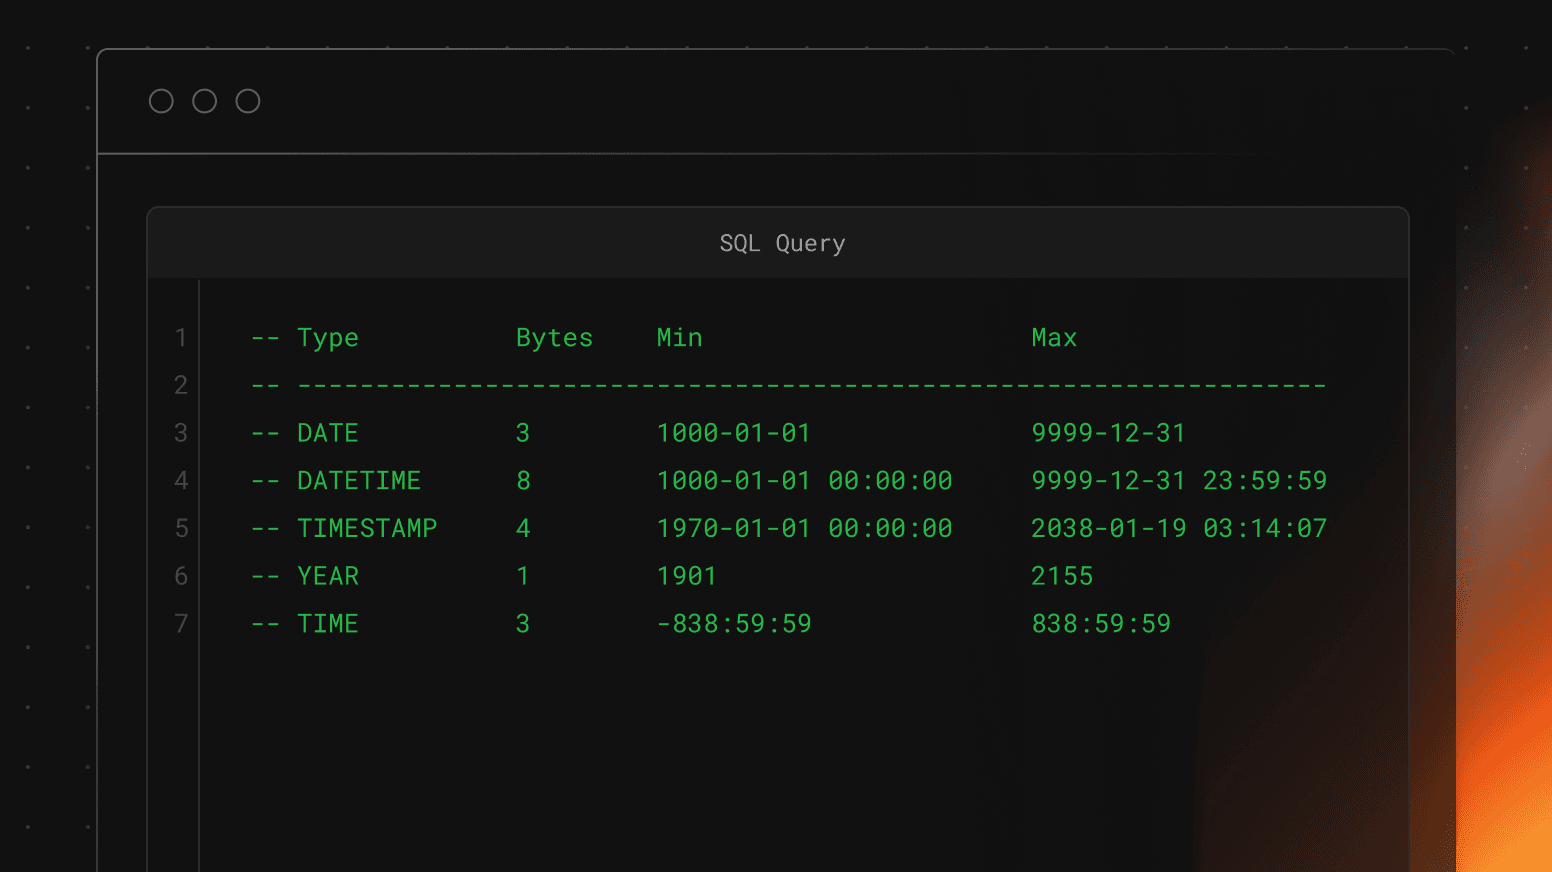Click the max value 9999-12-31
This screenshot has width=1552, height=872.
(1108, 432)
